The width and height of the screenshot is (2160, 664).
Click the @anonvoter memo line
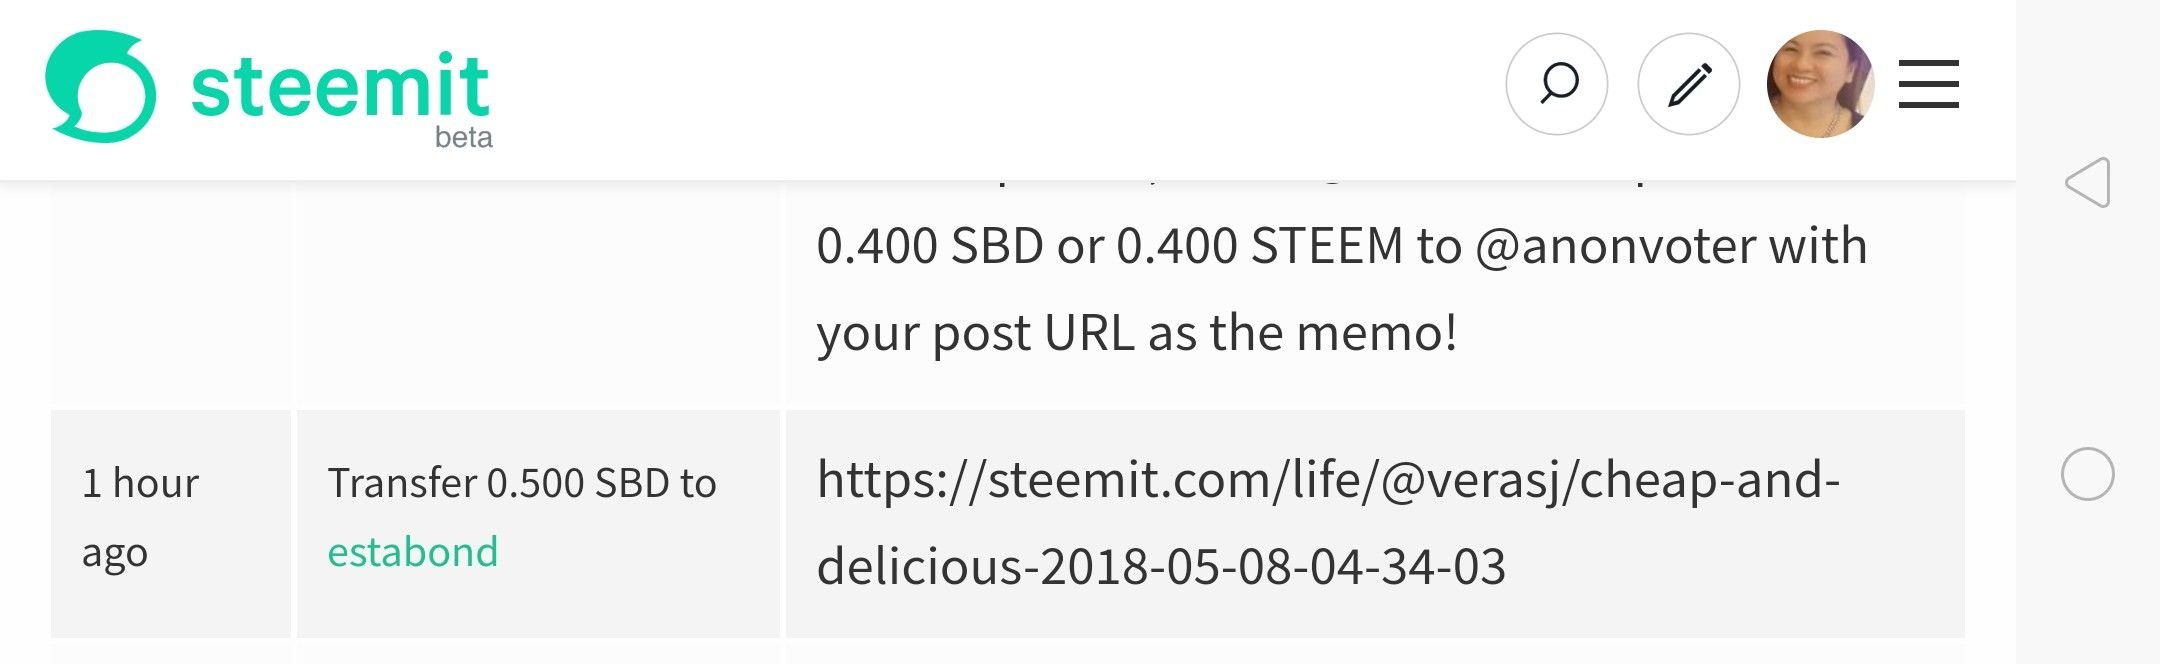pyautogui.click(x=1342, y=246)
